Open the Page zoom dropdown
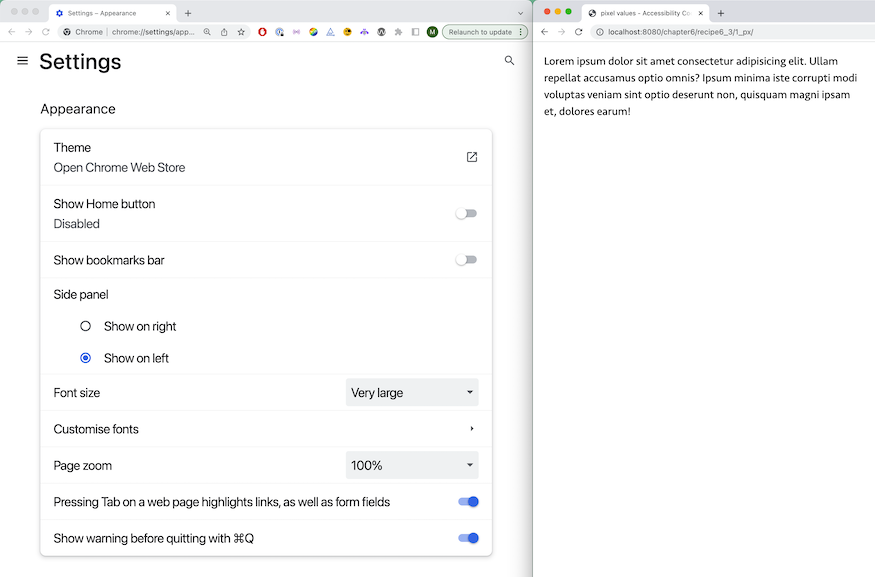 (412, 465)
